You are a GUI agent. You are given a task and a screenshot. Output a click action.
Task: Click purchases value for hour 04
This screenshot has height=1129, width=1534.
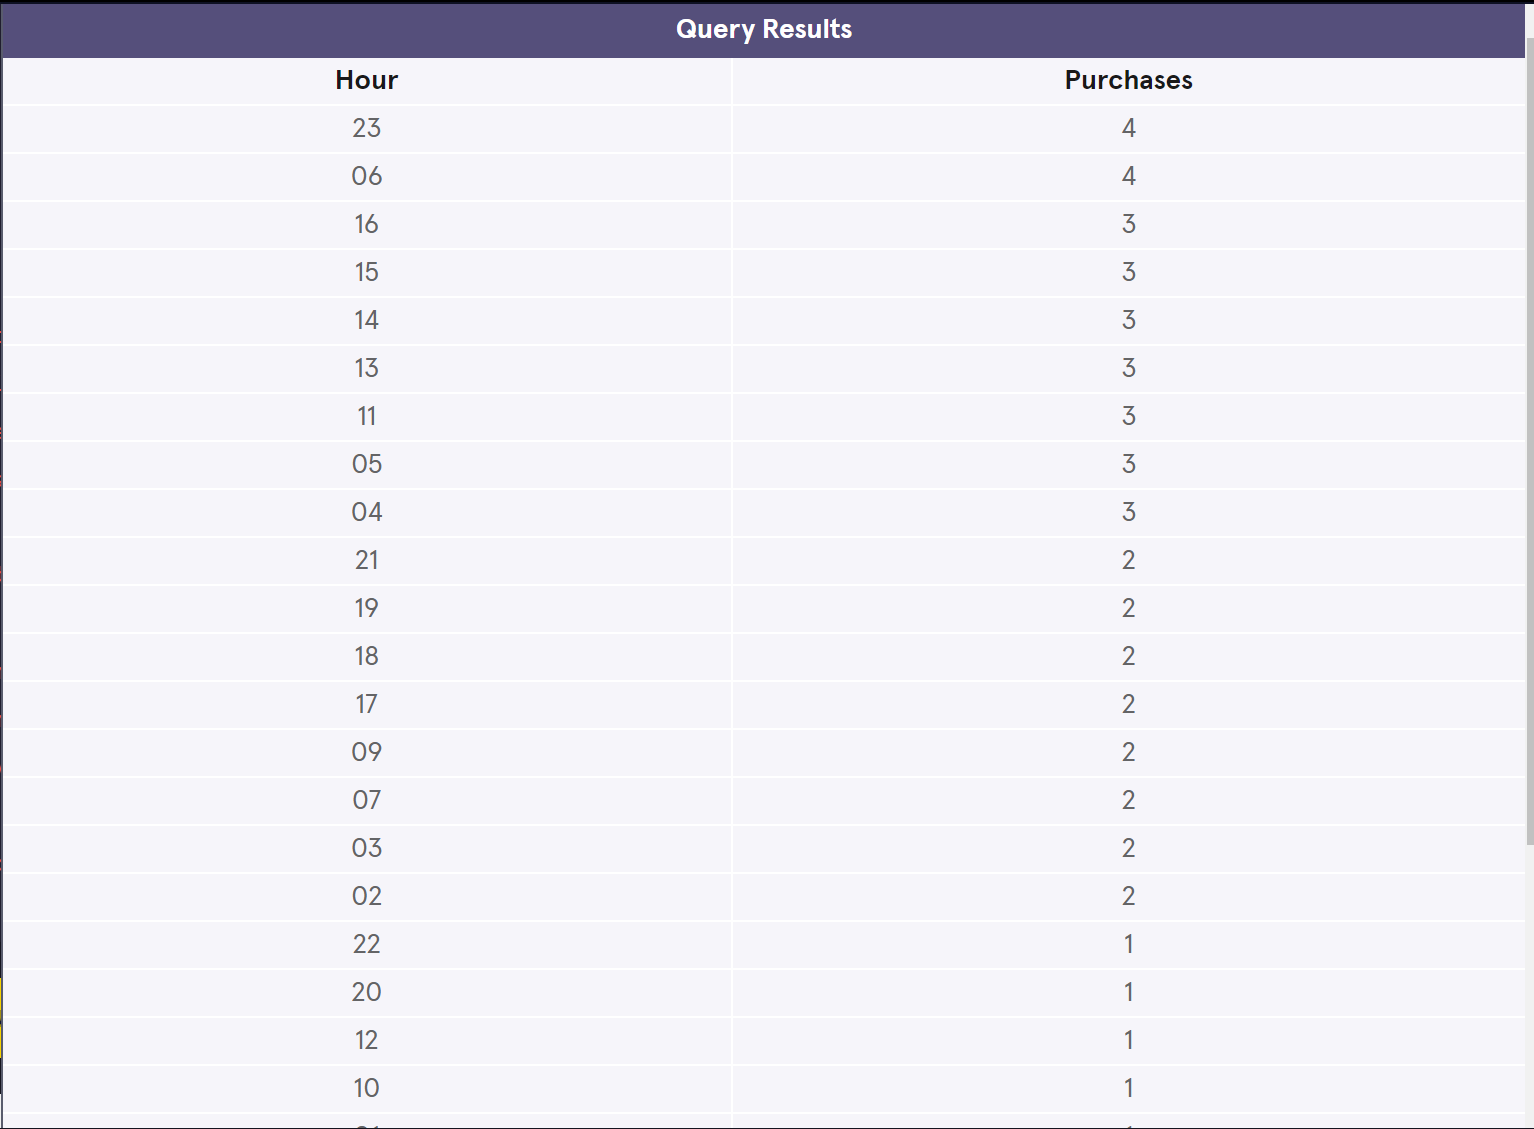click(x=1128, y=513)
